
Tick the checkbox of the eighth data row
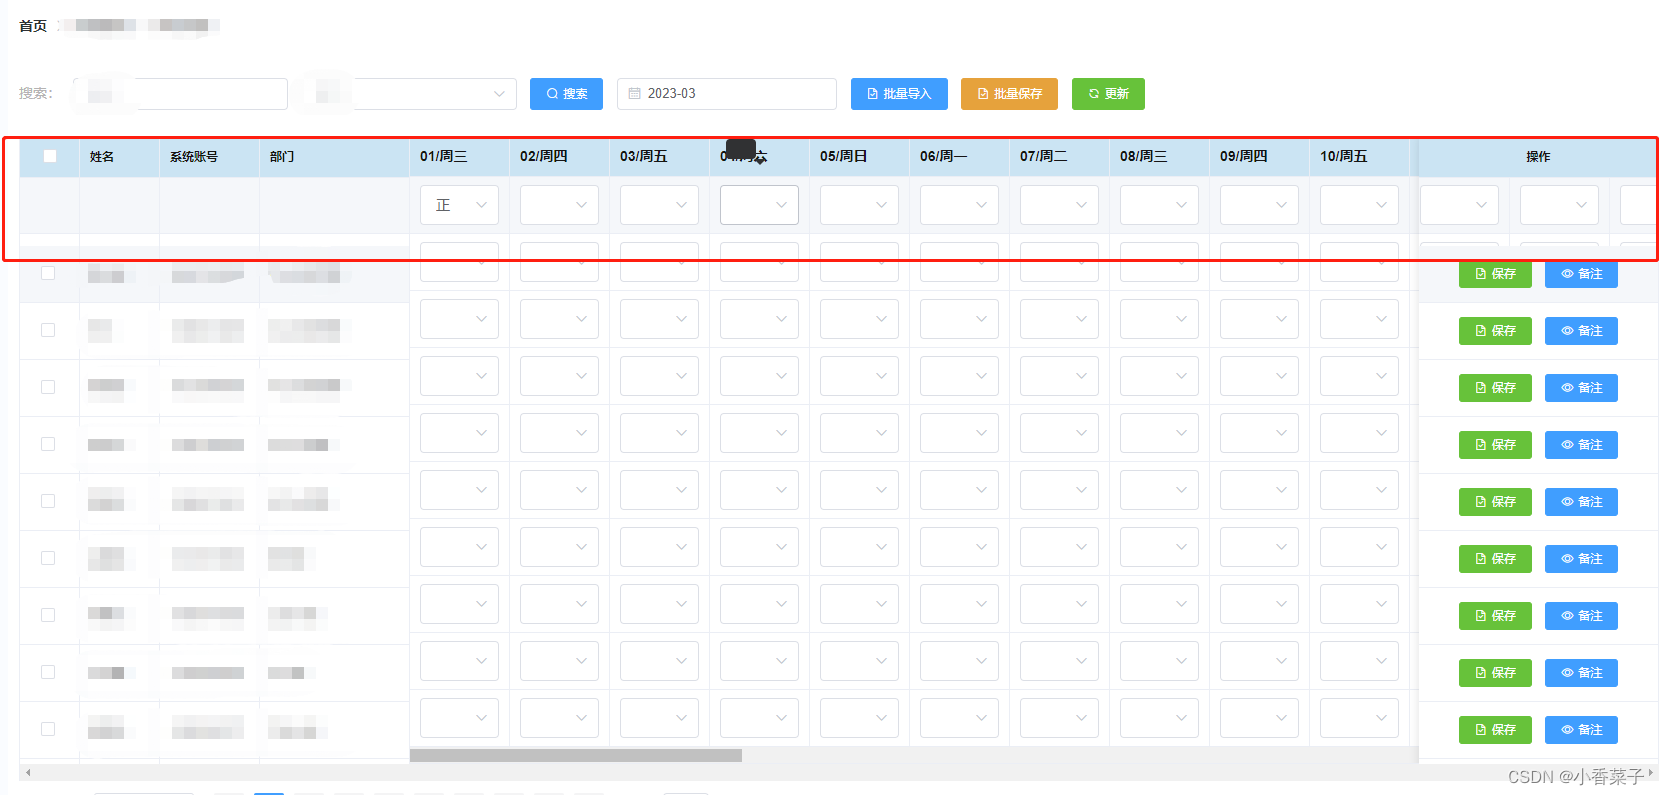(48, 672)
